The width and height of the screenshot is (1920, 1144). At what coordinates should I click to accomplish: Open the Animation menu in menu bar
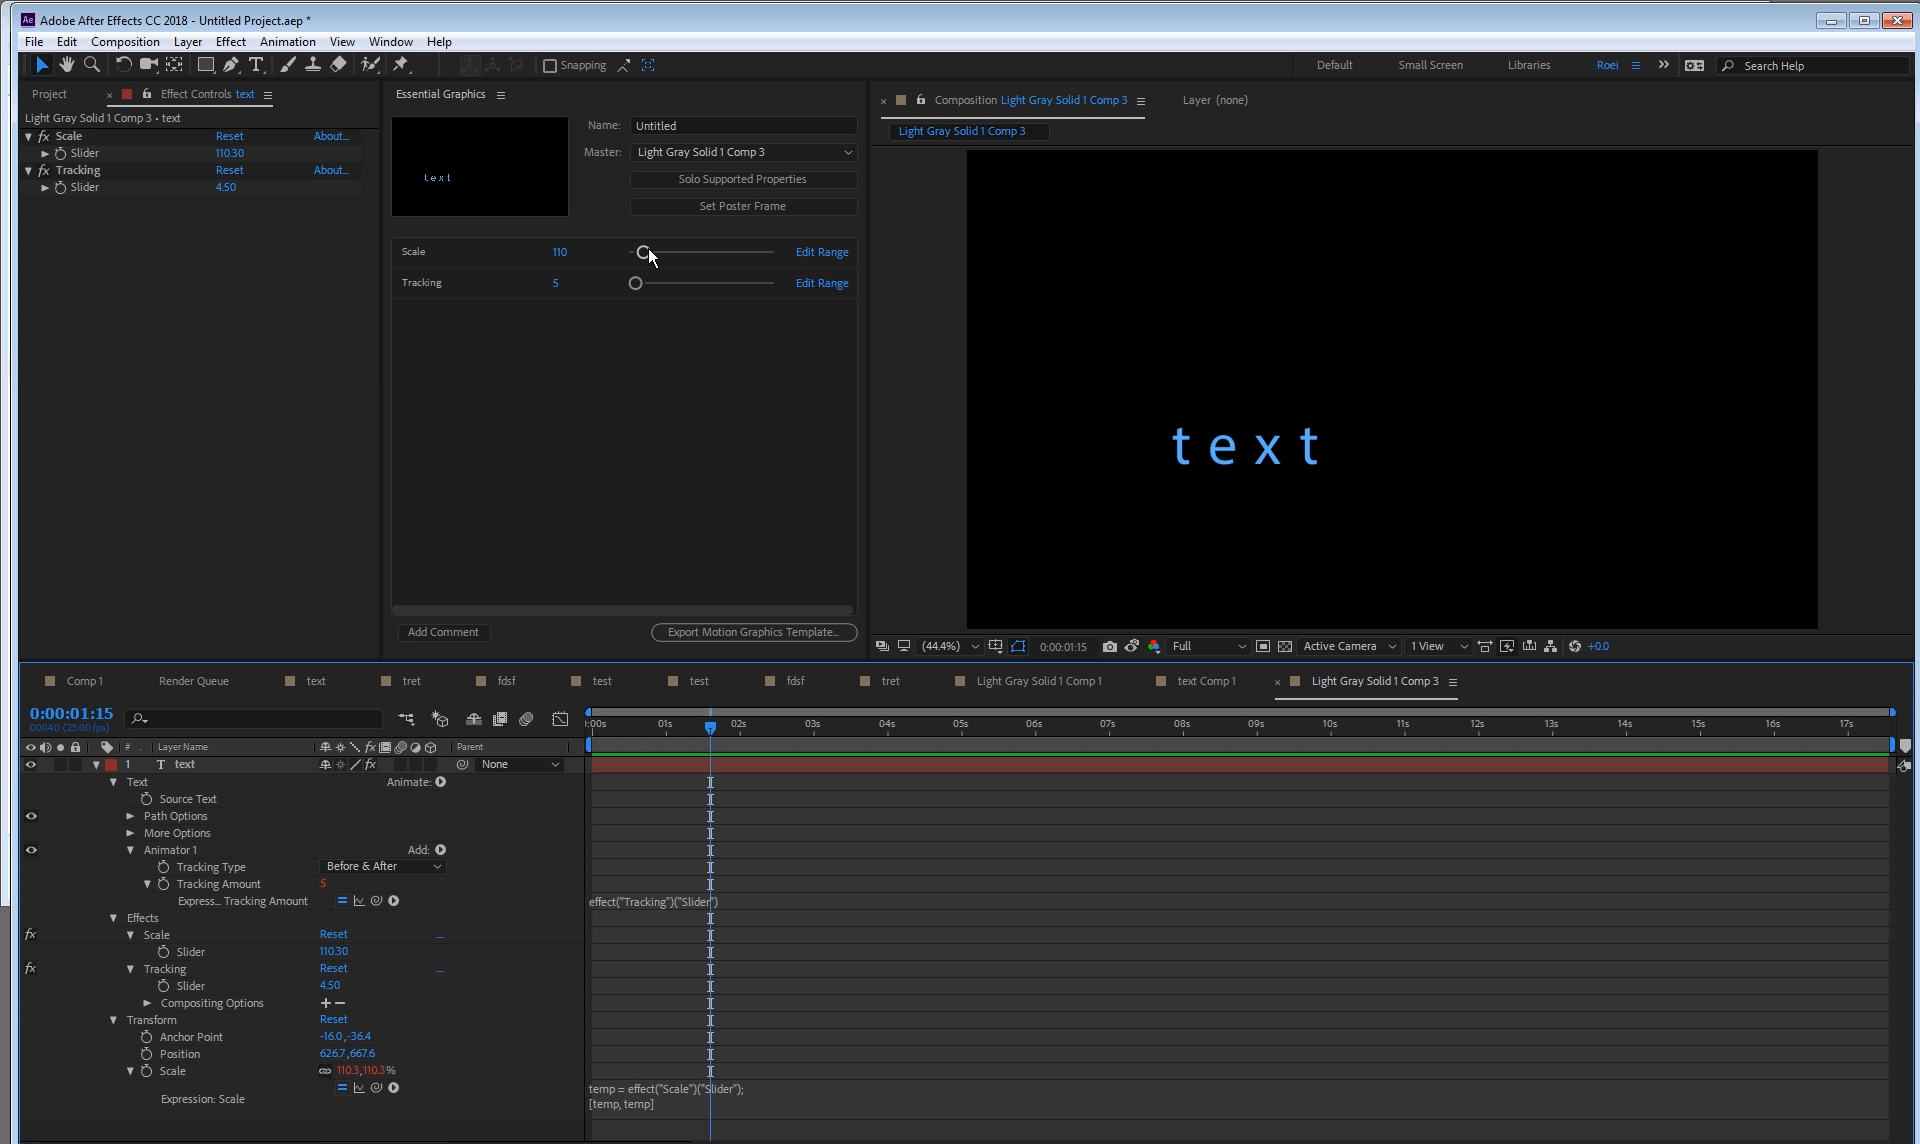287,41
